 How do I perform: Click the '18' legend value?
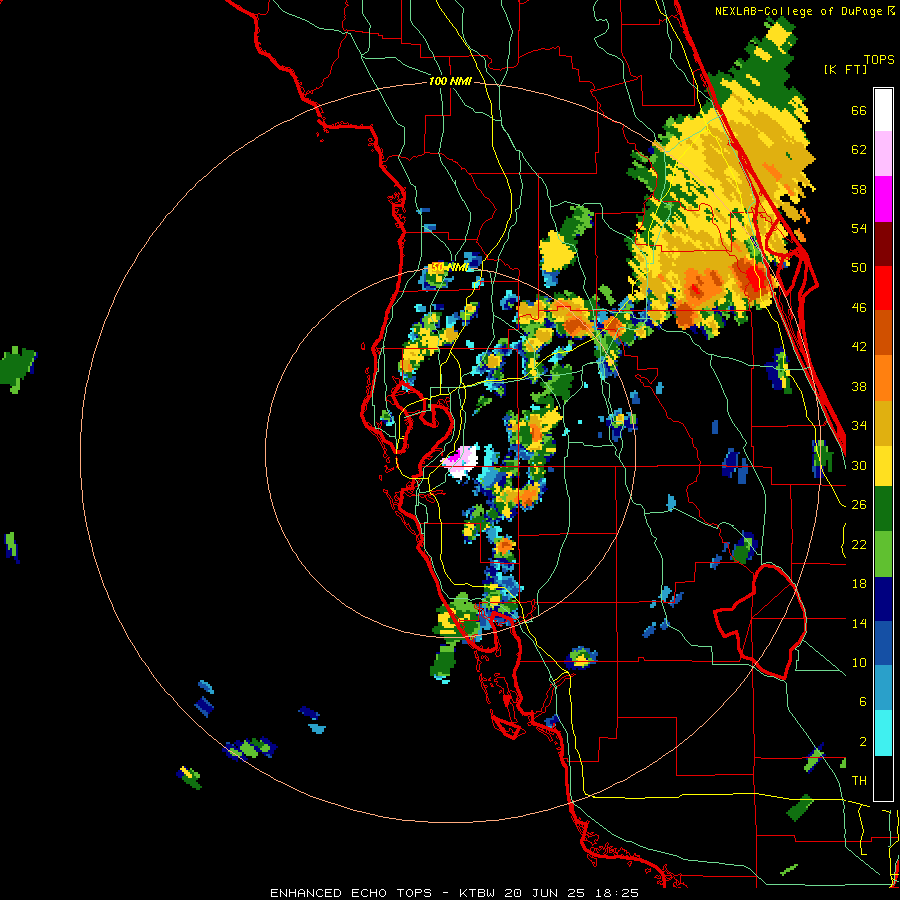point(859,584)
